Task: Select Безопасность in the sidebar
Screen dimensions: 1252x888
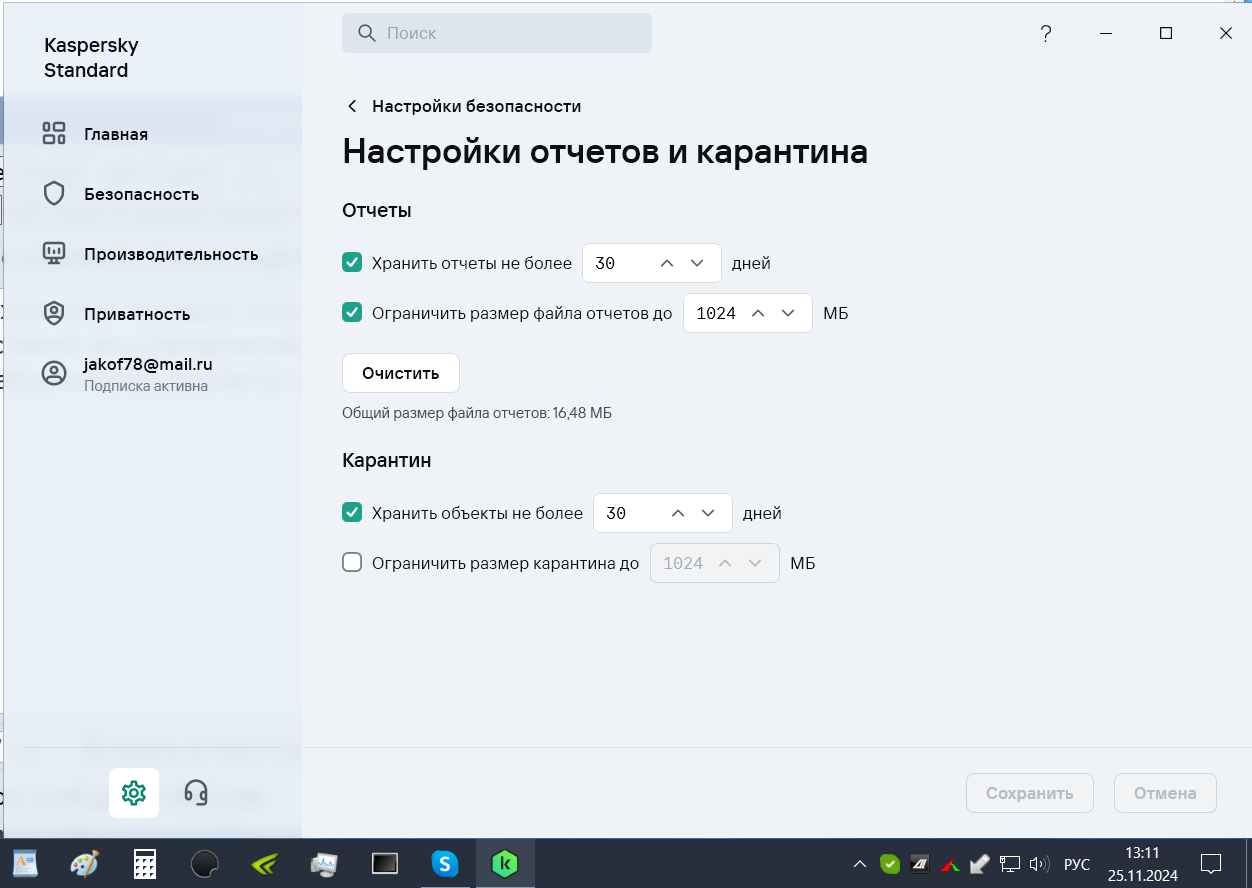Action: coord(142,194)
